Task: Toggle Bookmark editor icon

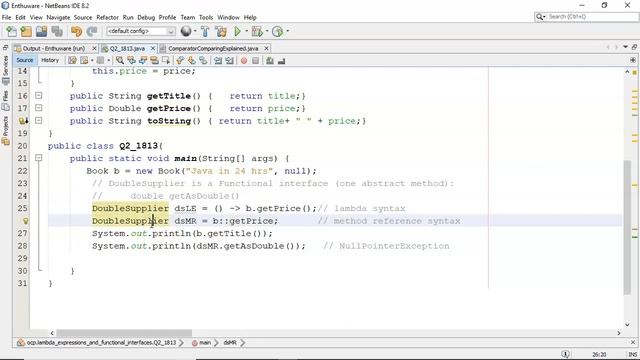Action: (203, 60)
